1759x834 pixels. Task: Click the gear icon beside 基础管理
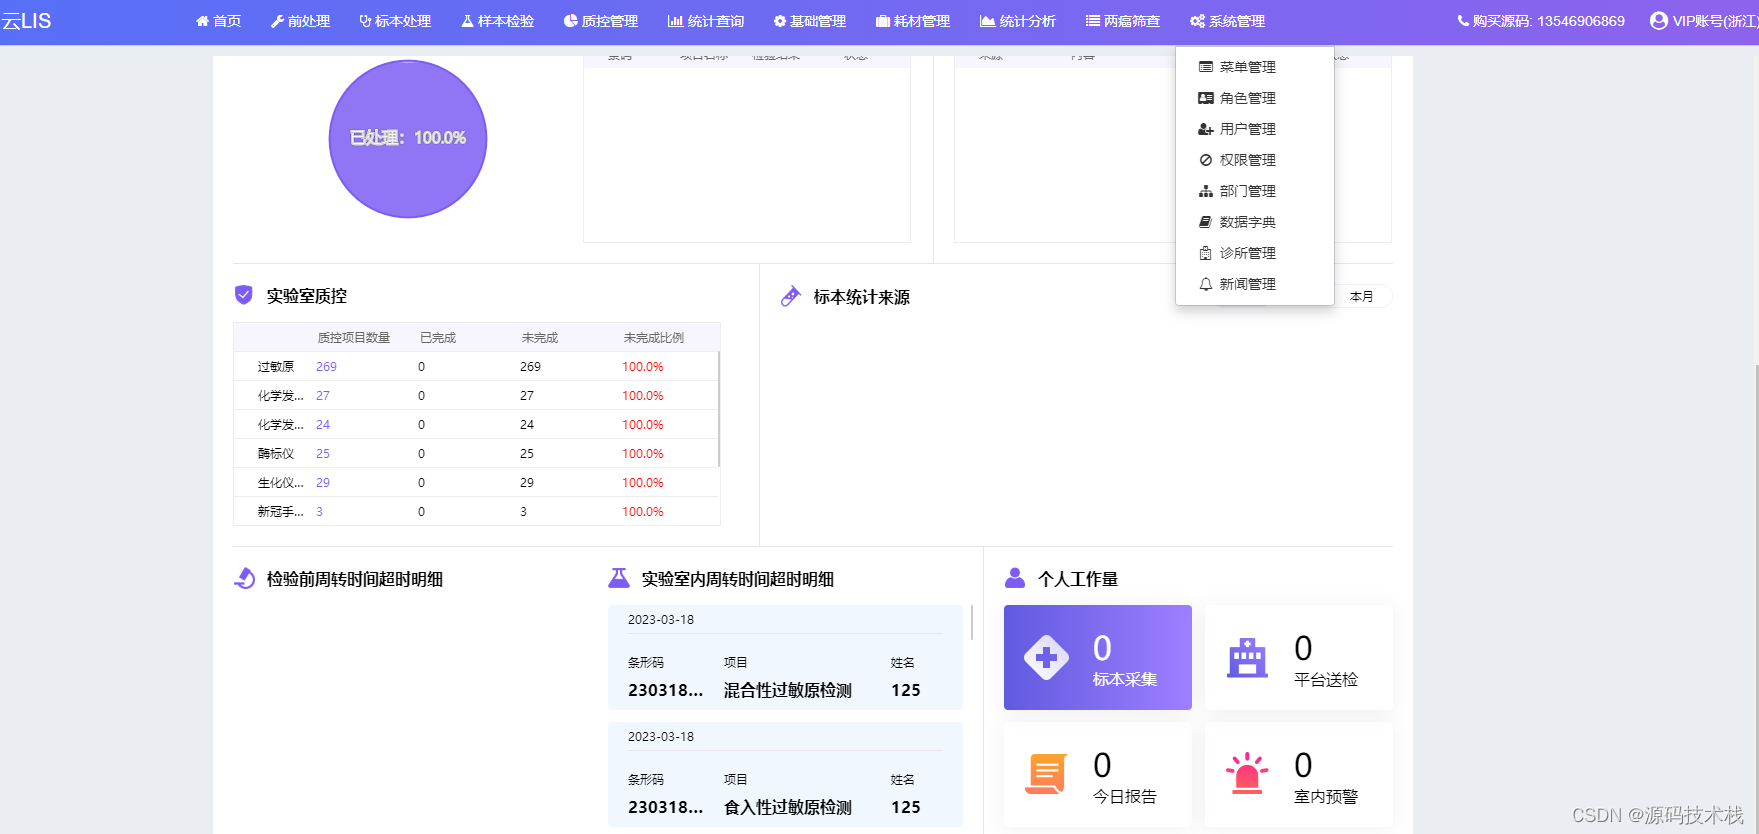[780, 21]
